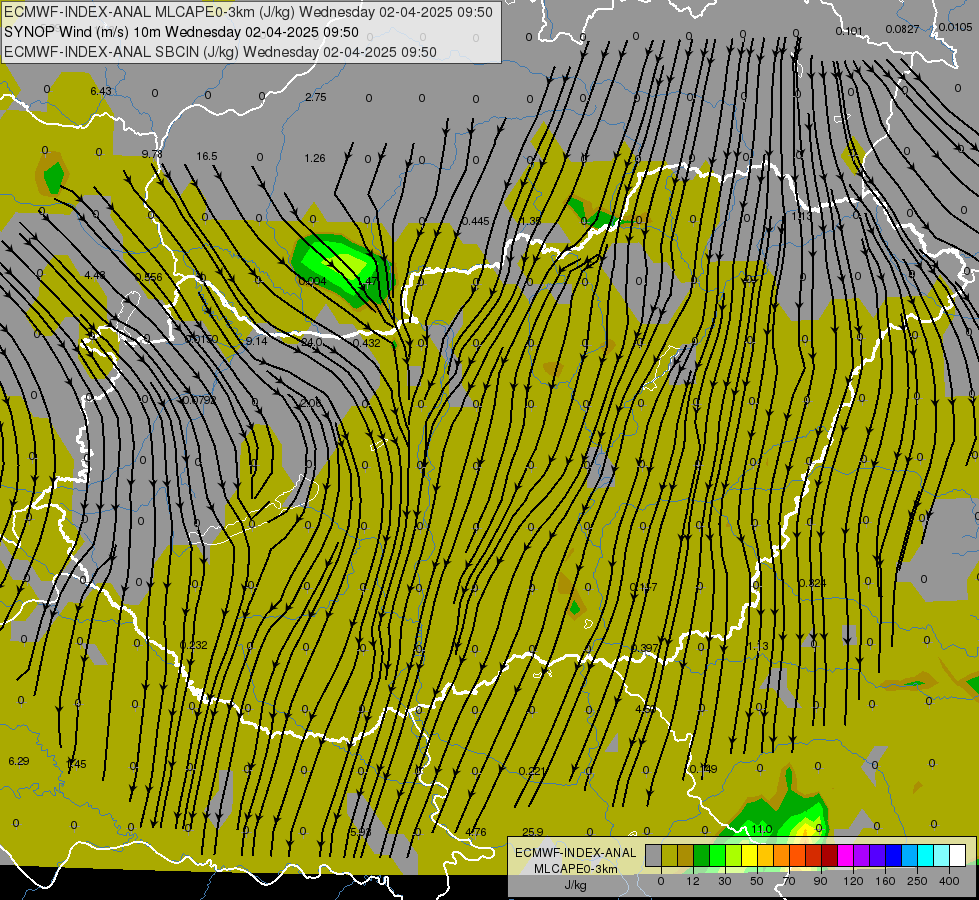Click the map value '4.76'
The image size is (979, 900).
[476, 833]
